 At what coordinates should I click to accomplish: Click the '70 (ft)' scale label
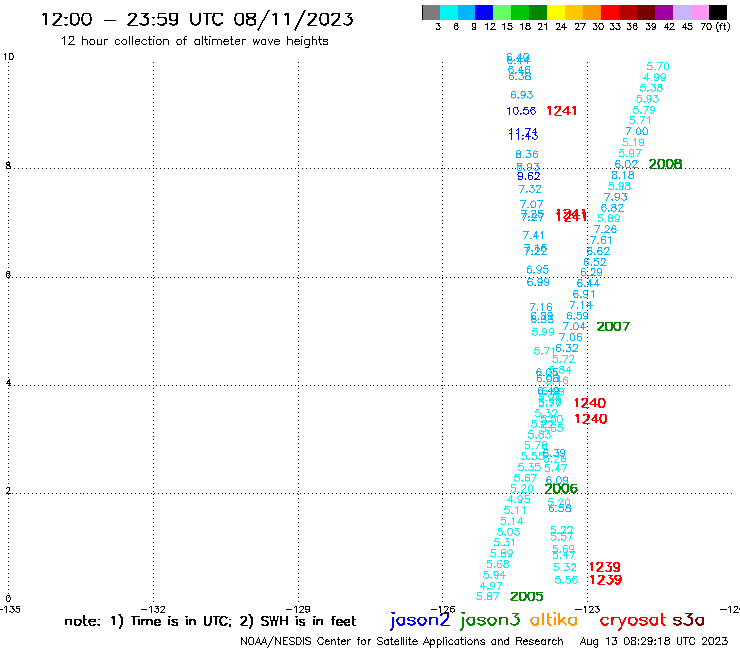[715, 27]
